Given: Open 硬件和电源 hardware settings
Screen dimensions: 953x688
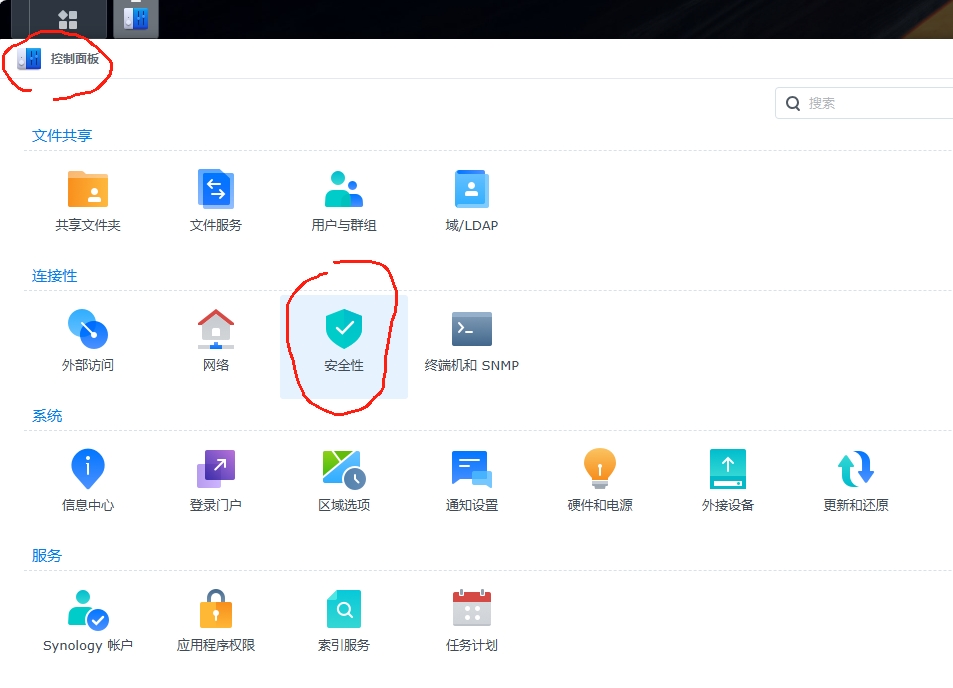Looking at the screenshot, I should tap(598, 477).
